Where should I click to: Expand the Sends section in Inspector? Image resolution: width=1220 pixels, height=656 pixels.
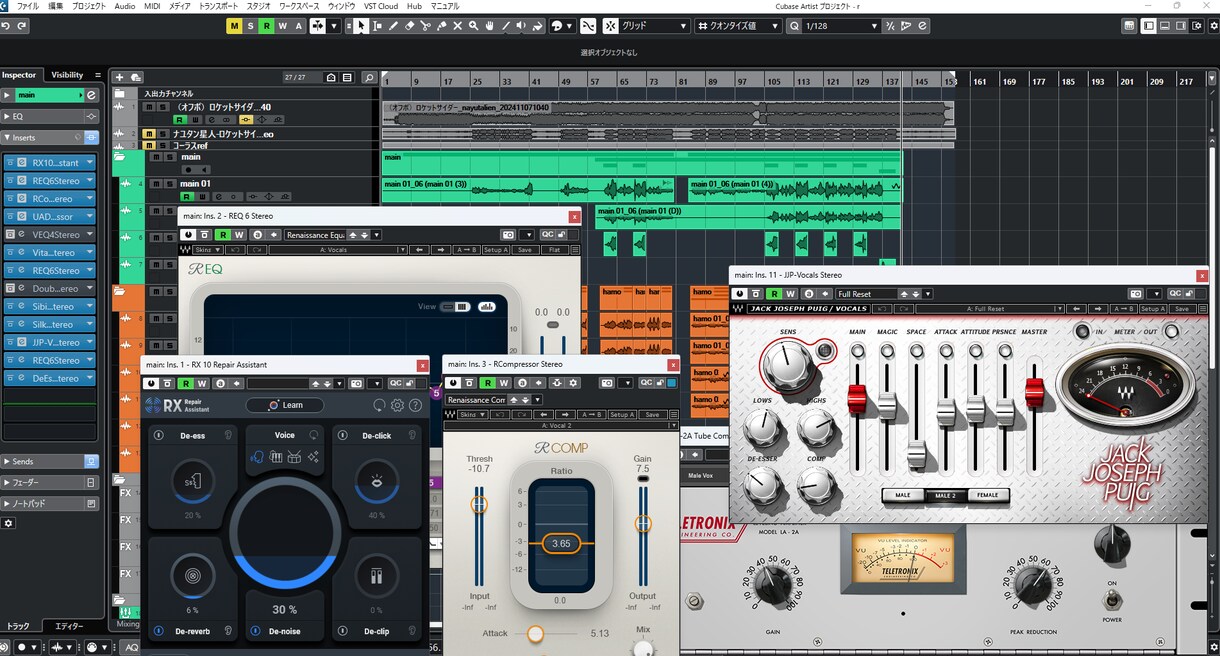click(x=50, y=462)
